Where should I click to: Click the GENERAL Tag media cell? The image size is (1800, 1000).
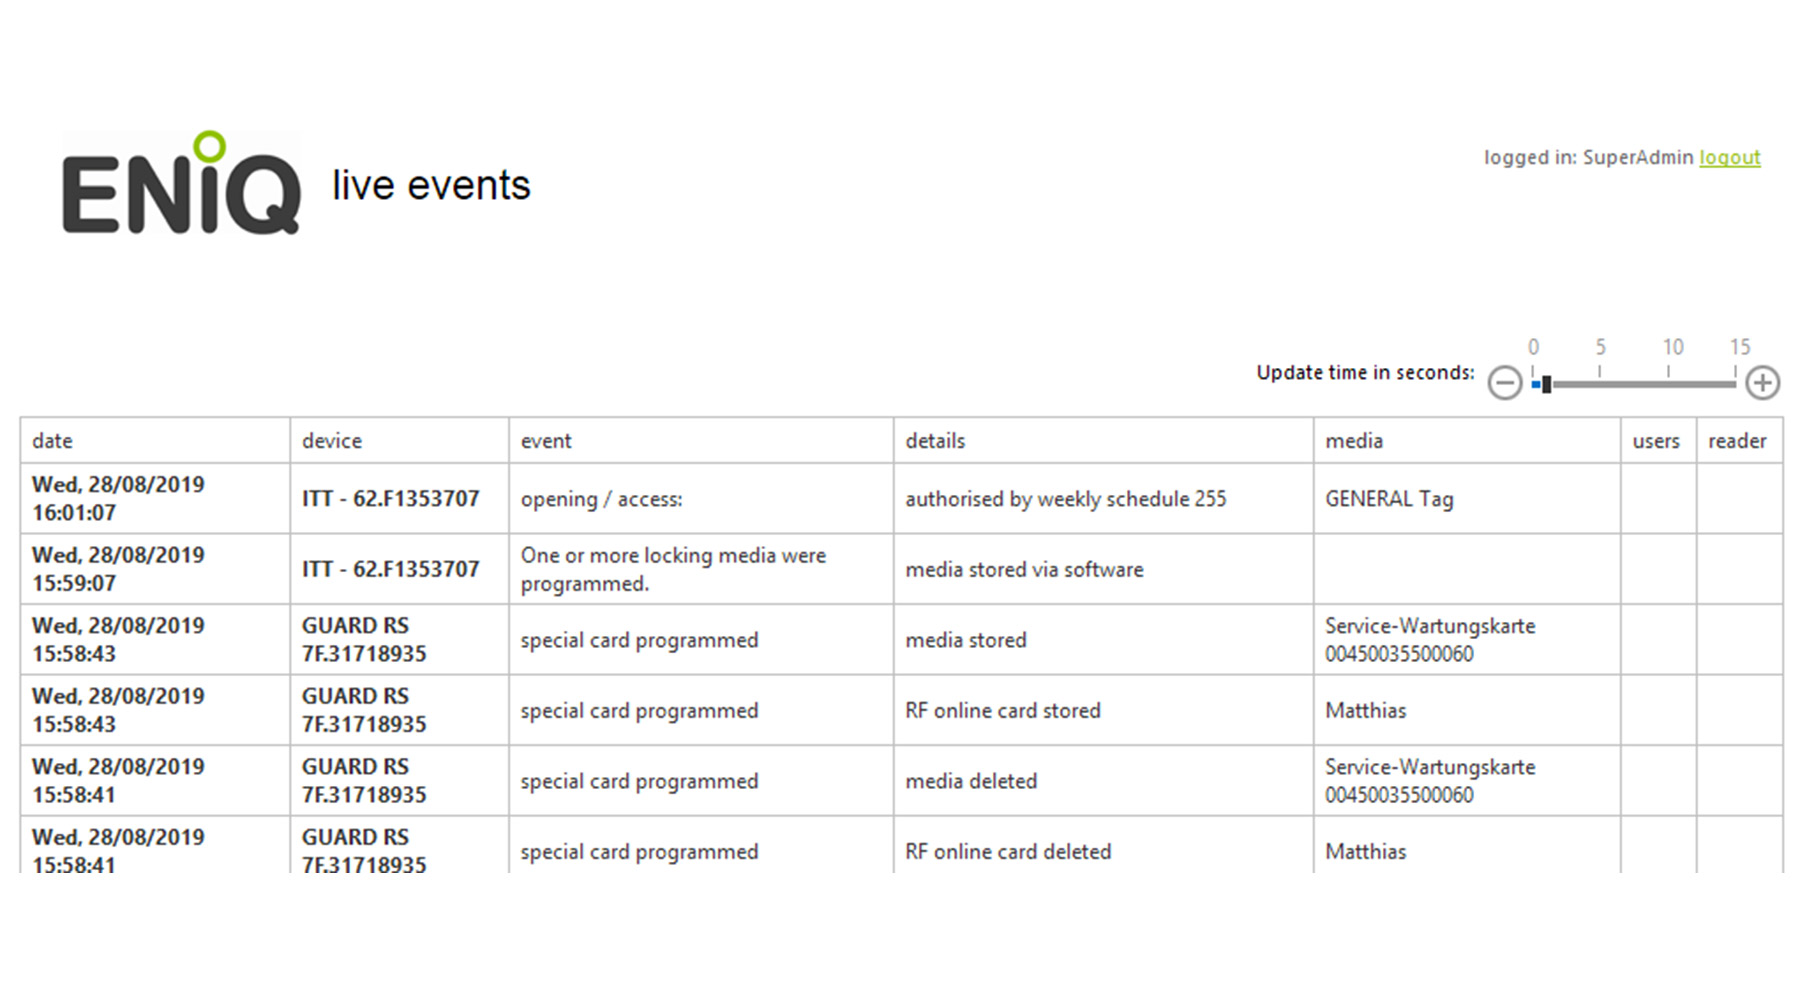1389,499
